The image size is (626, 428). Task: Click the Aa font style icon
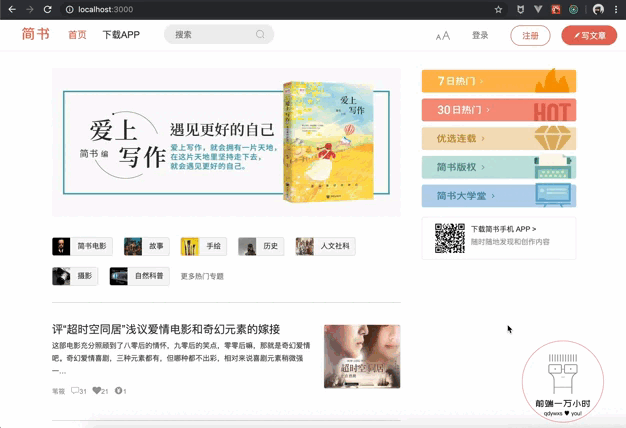[443, 36]
